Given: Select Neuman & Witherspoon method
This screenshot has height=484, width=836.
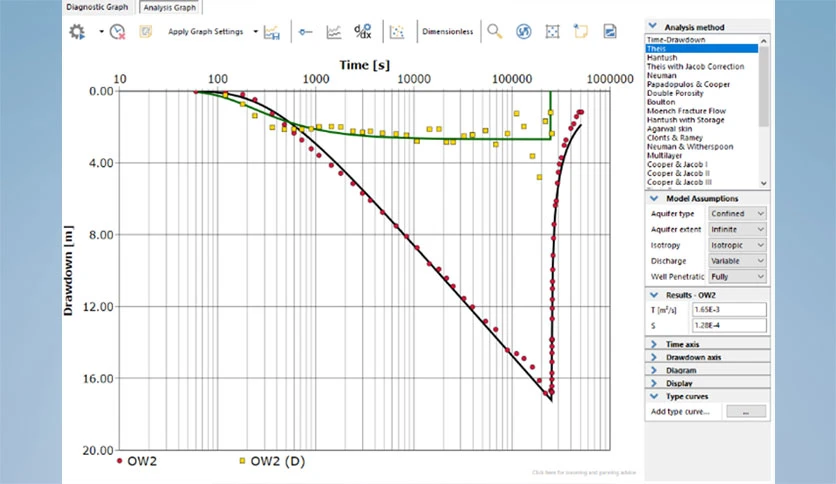Looking at the screenshot, I should [x=689, y=147].
